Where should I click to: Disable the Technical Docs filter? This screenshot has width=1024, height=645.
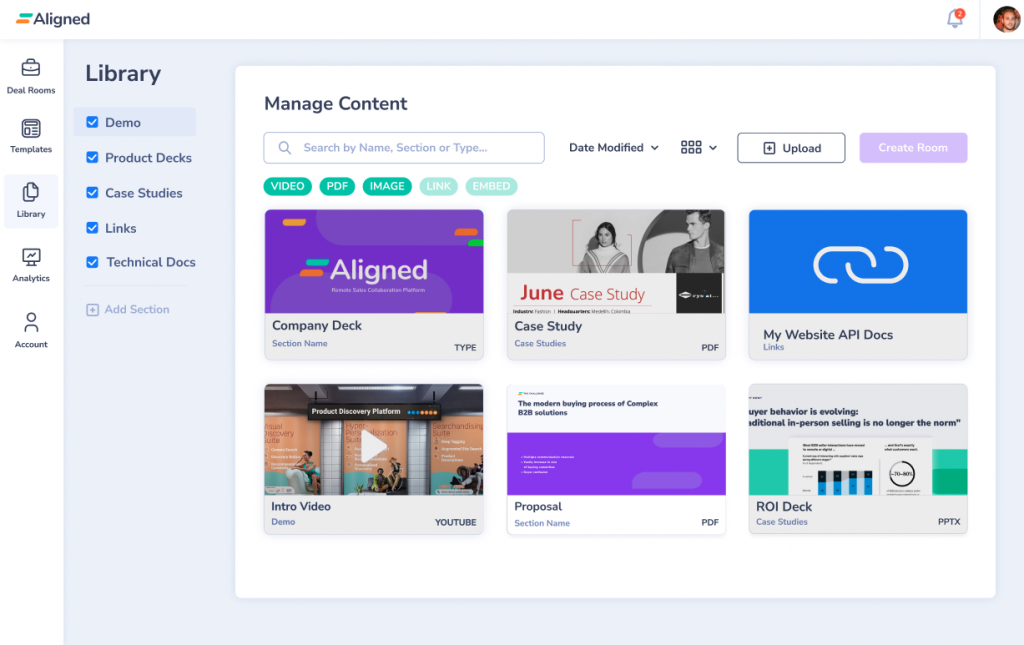[x=94, y=262]
